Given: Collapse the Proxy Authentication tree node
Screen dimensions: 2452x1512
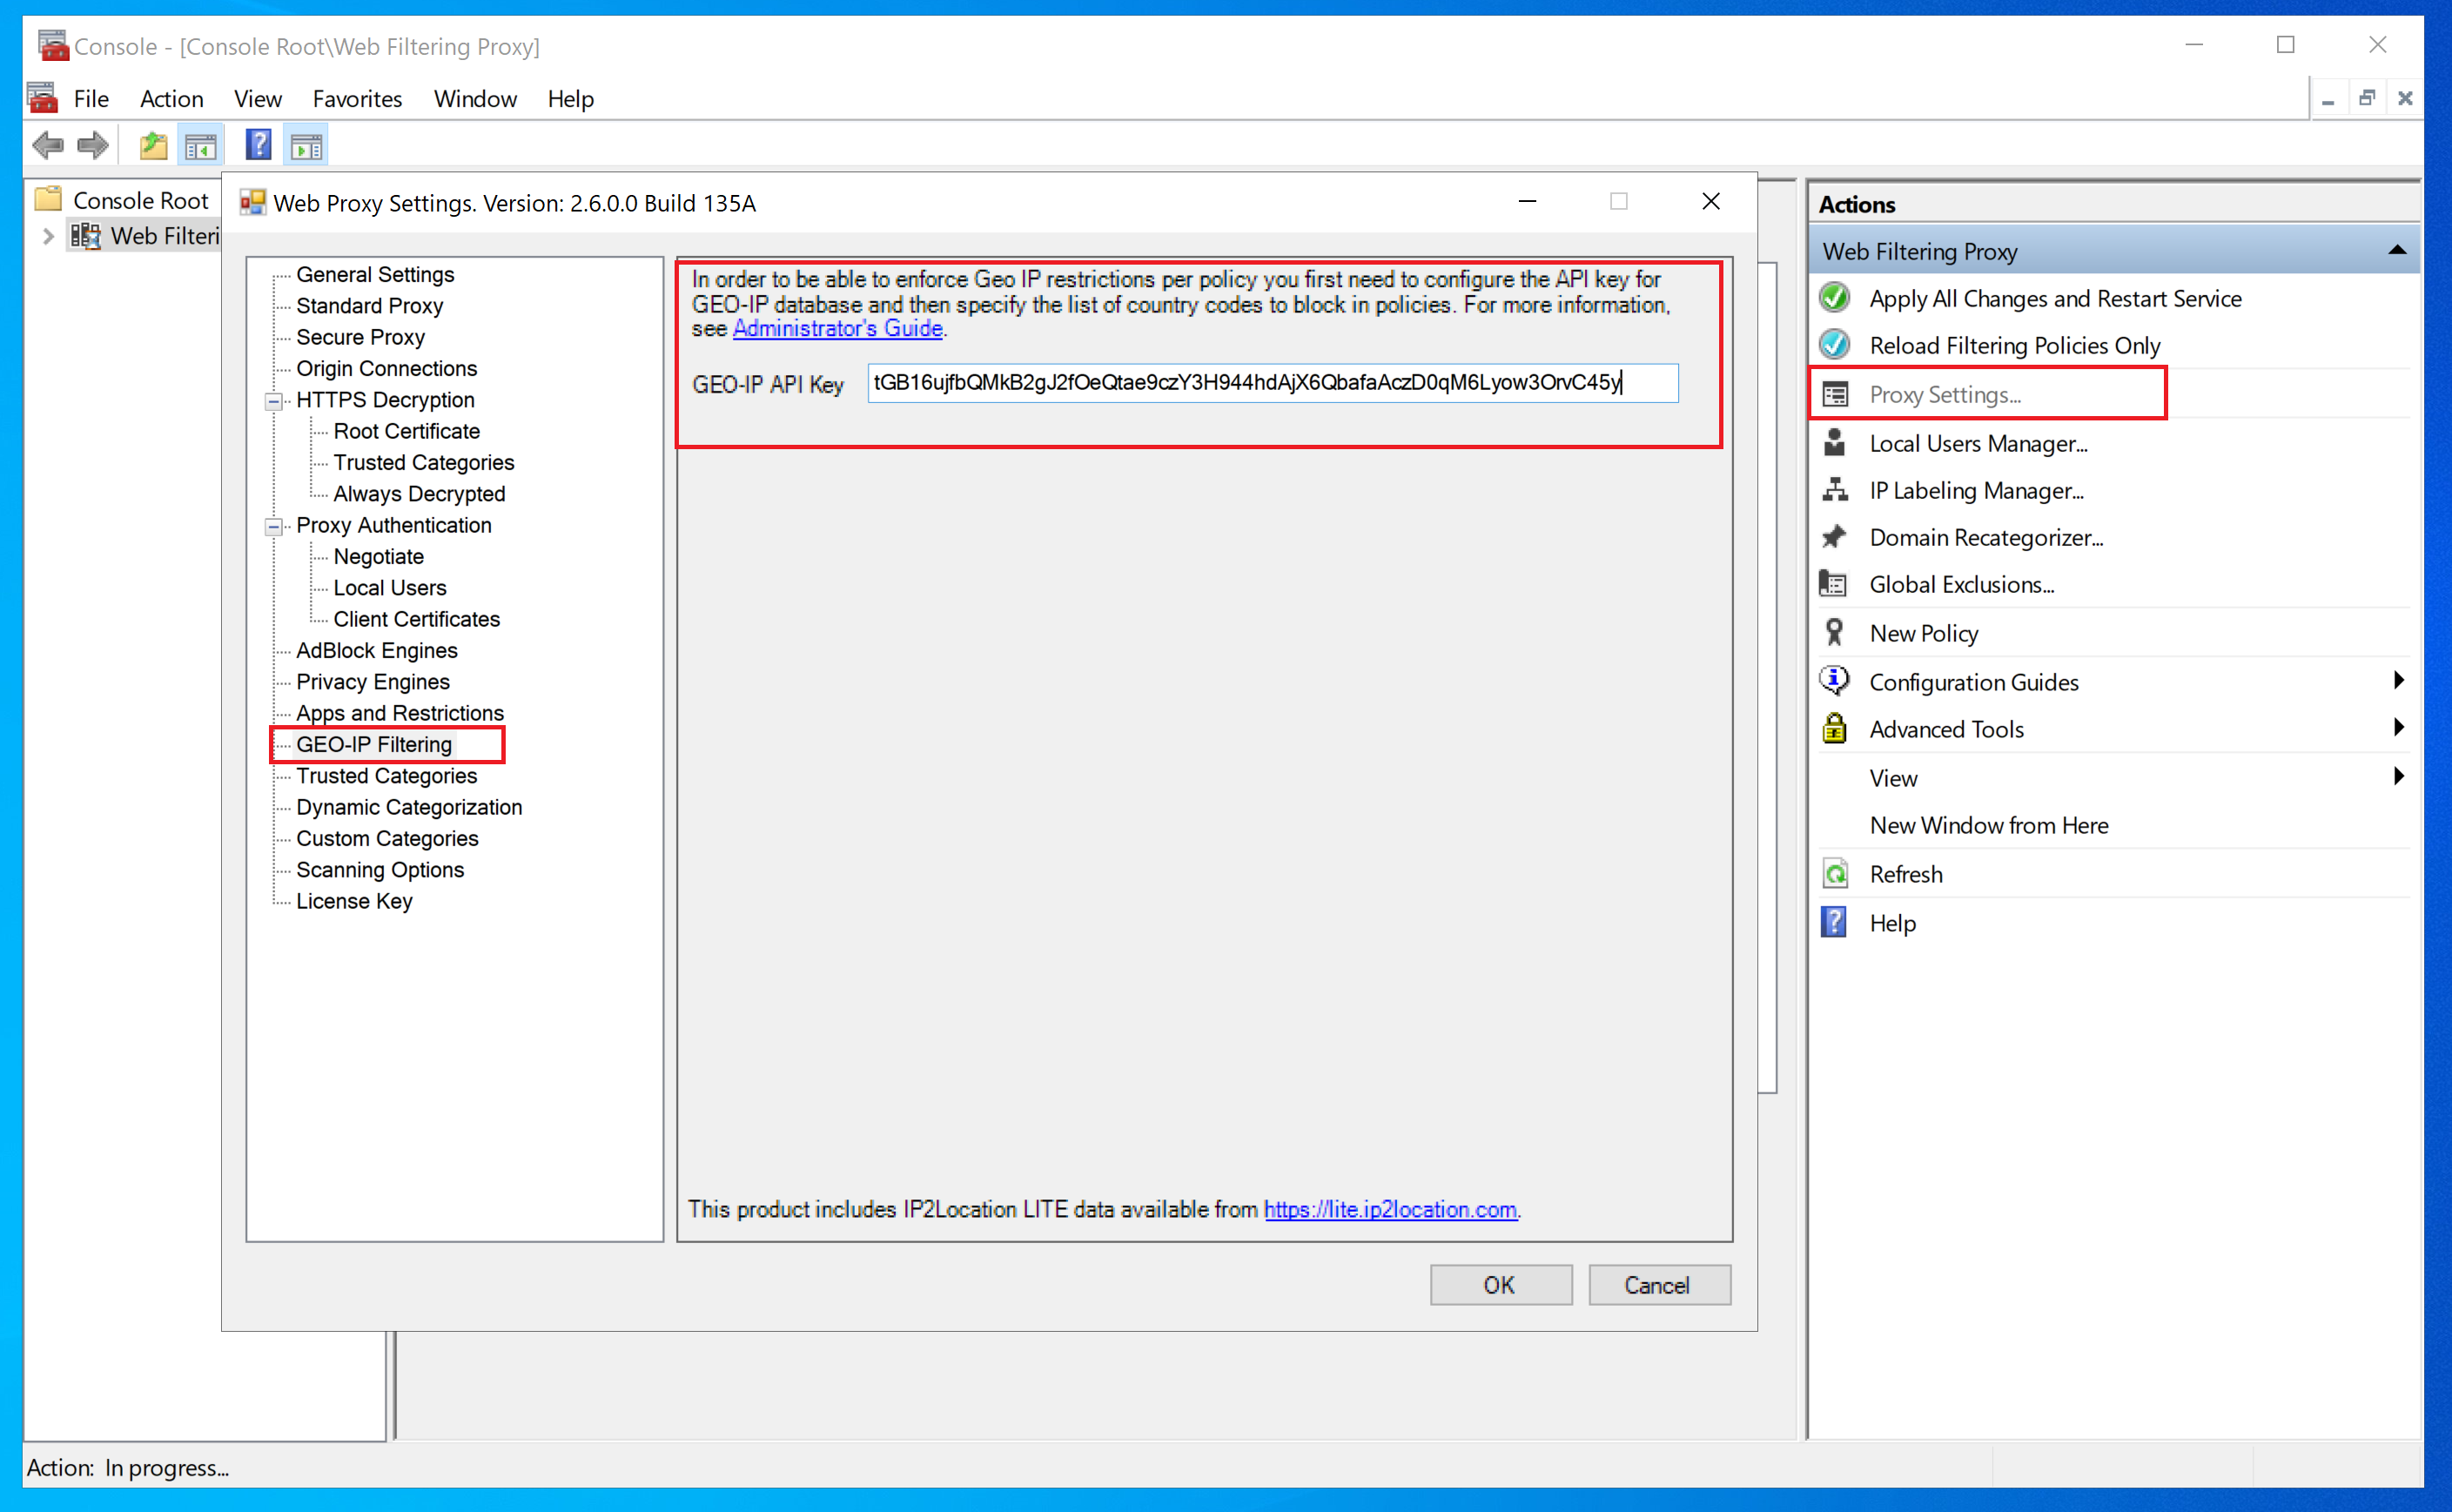Looking at the screenshot, I should pos(273,526).
